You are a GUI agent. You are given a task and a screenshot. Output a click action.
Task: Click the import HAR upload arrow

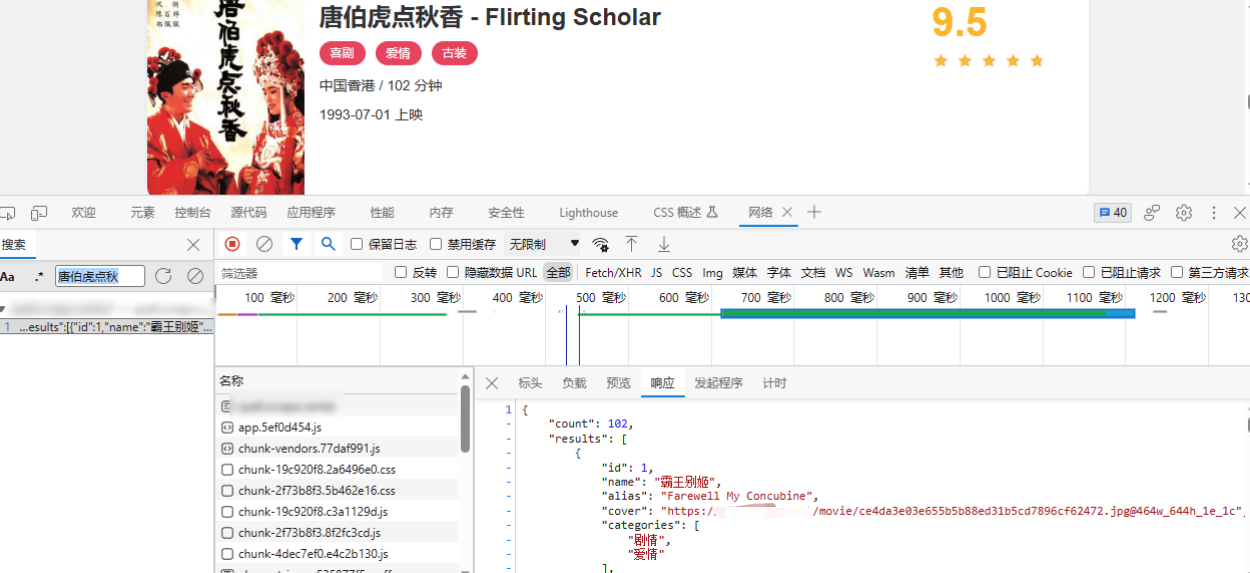(631, 244)
